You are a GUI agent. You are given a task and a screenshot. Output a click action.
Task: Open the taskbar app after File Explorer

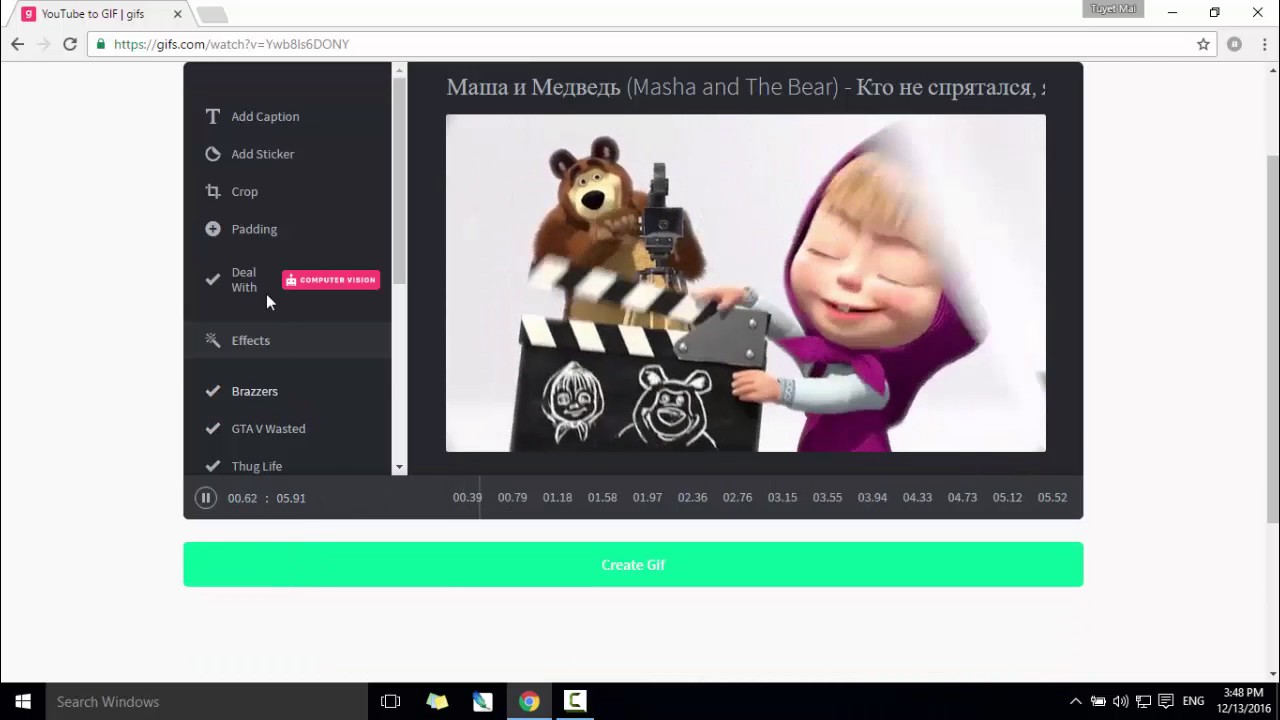tap(483, 701)
